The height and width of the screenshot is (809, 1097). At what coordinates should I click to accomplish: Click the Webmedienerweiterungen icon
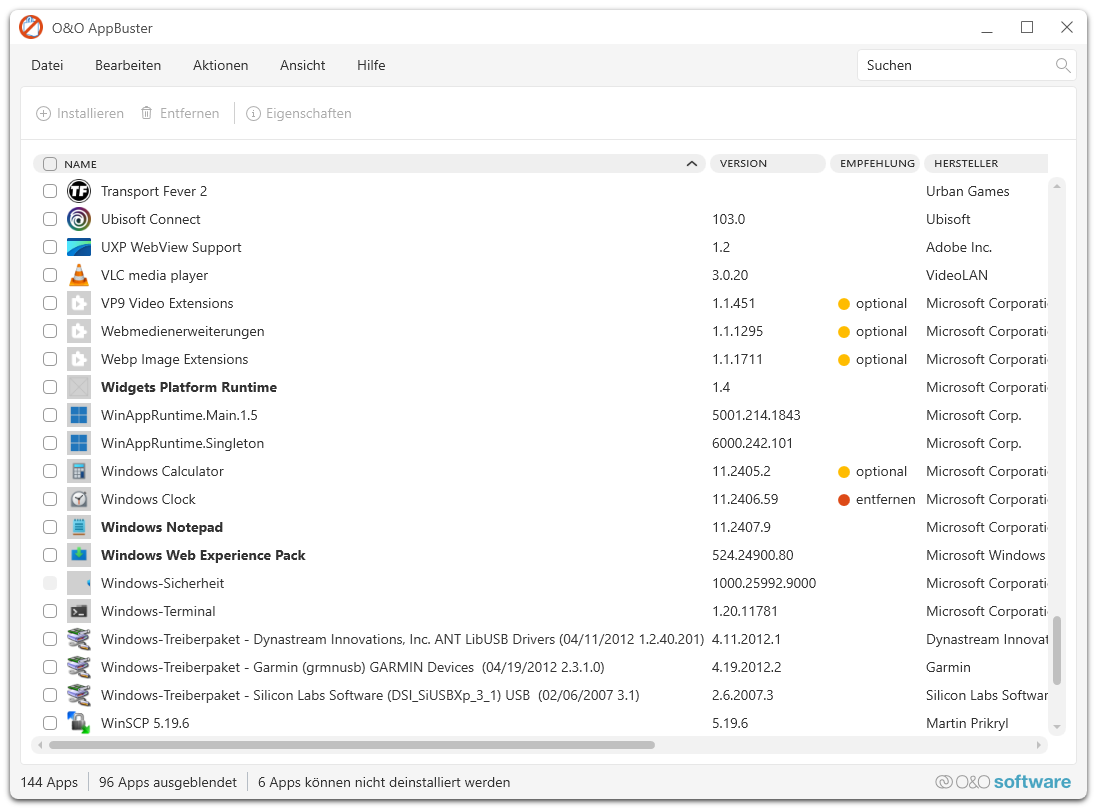[x=79, y=331]
